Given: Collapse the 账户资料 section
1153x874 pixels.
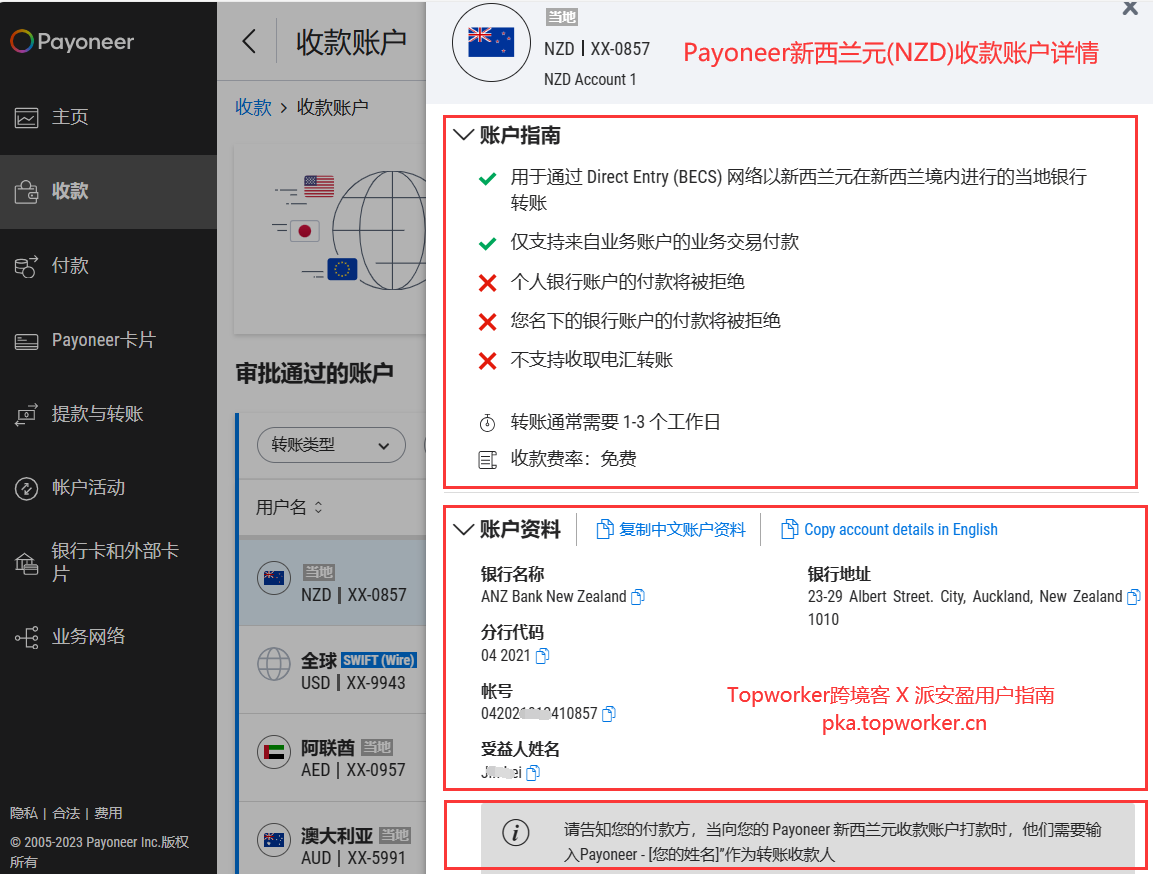Looking at the screenshot, I should pos(463,529).
